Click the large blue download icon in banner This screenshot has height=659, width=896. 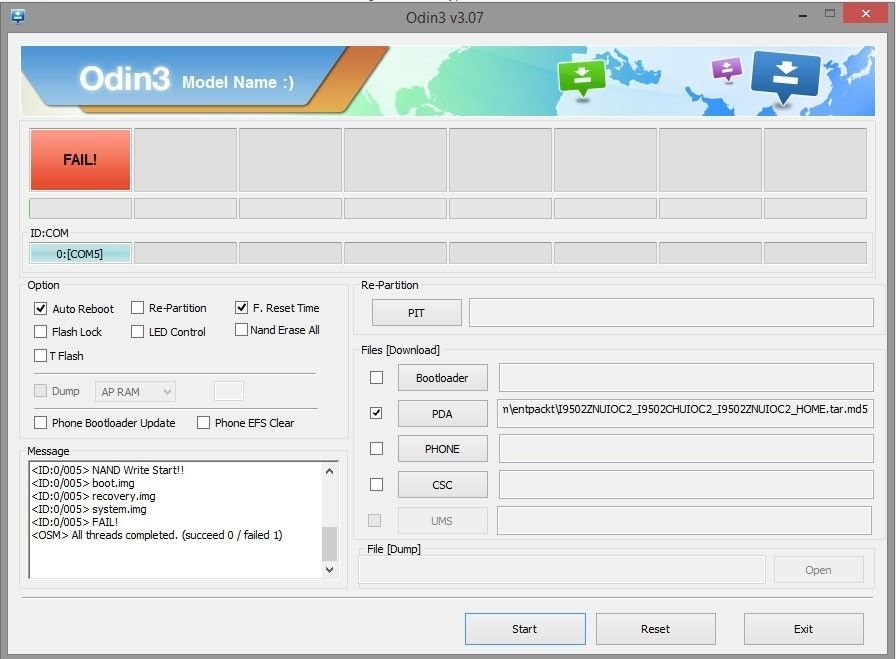[786, 77]
